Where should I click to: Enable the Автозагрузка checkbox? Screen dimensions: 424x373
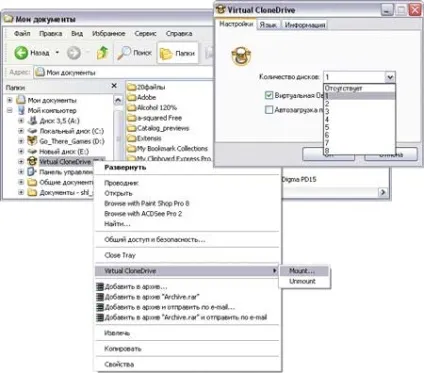[269, 110]
